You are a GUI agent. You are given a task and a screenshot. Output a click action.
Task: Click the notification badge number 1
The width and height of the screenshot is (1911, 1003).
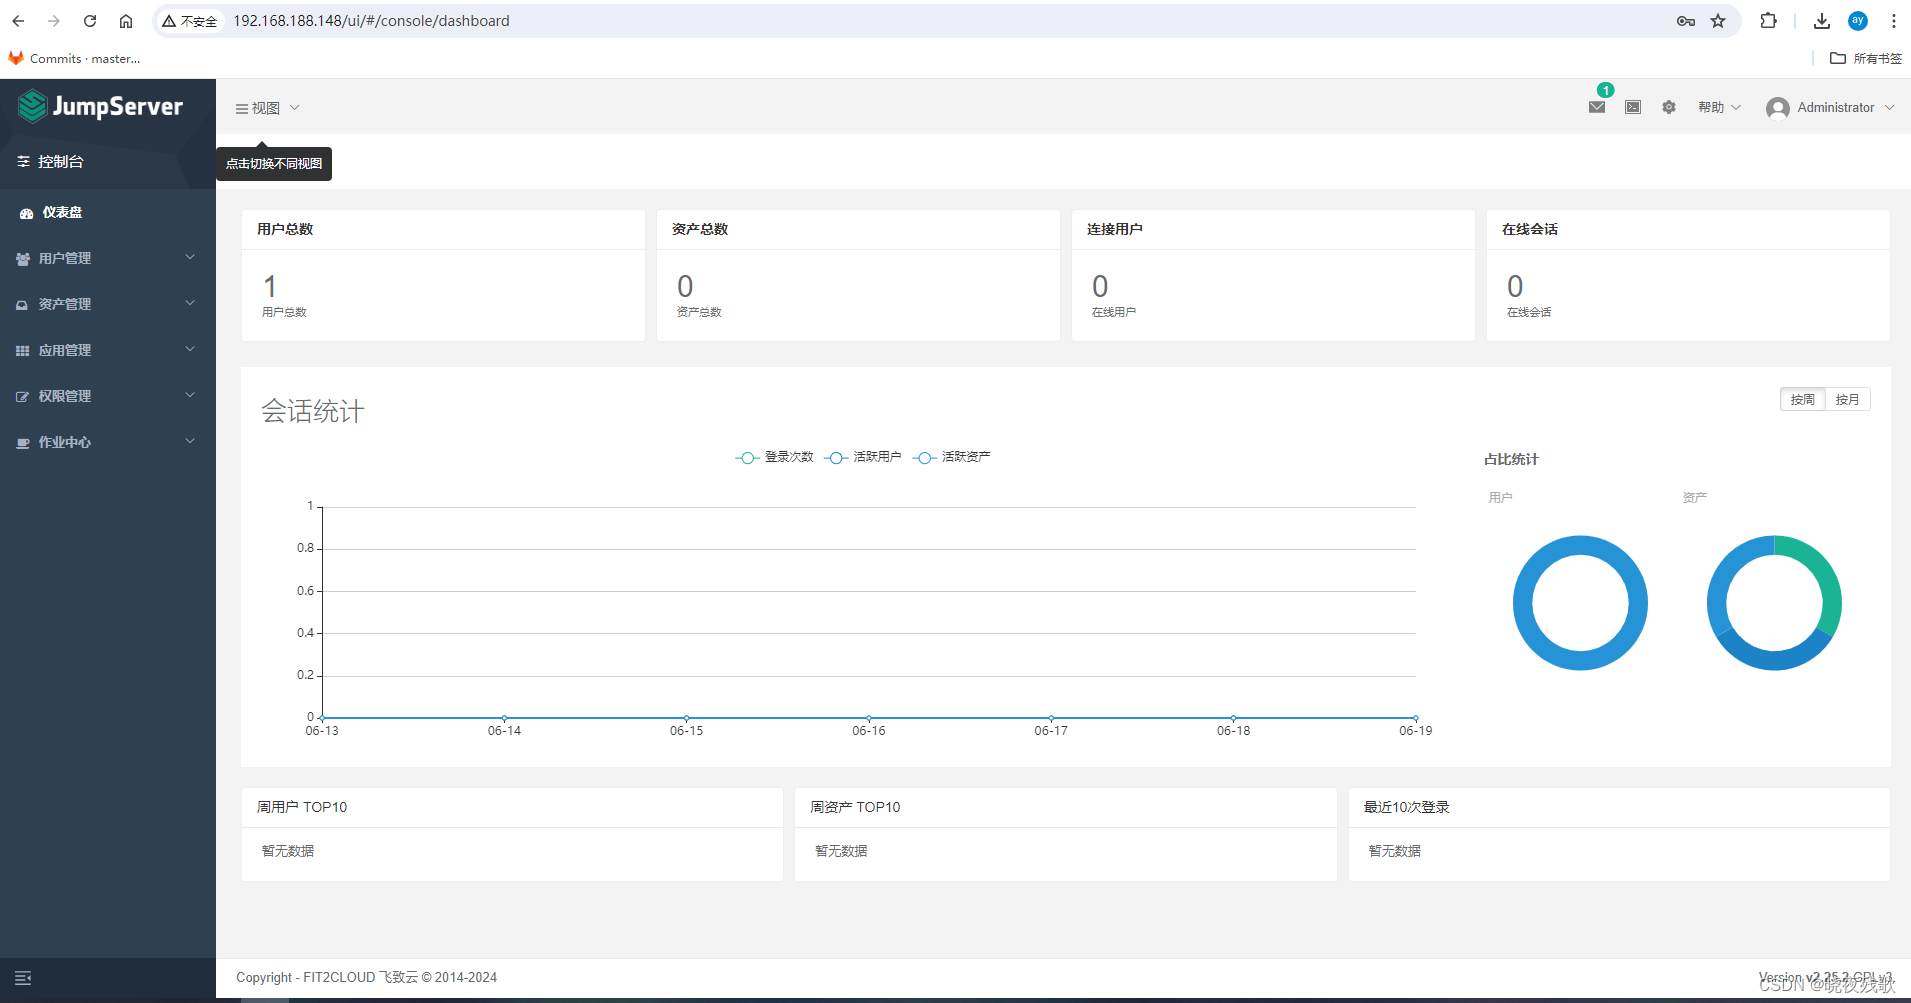click(x=1605, y=90)
